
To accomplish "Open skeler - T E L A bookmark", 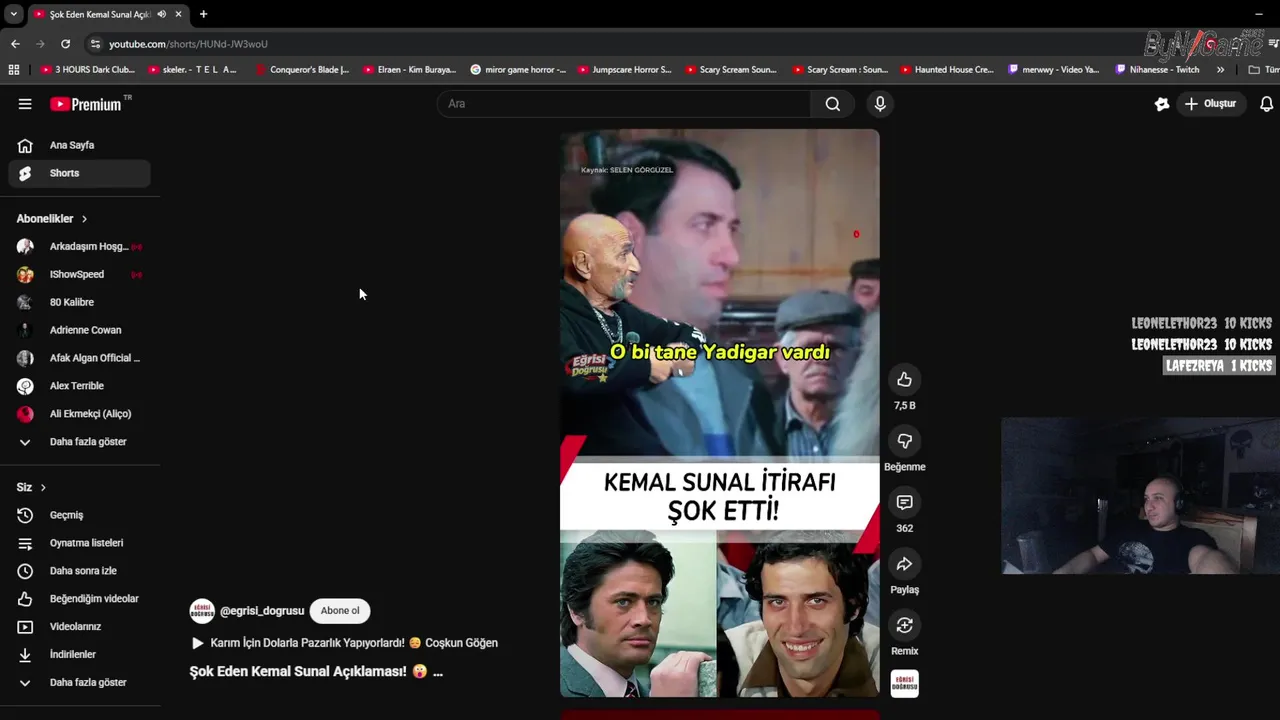I will (192, 70).
